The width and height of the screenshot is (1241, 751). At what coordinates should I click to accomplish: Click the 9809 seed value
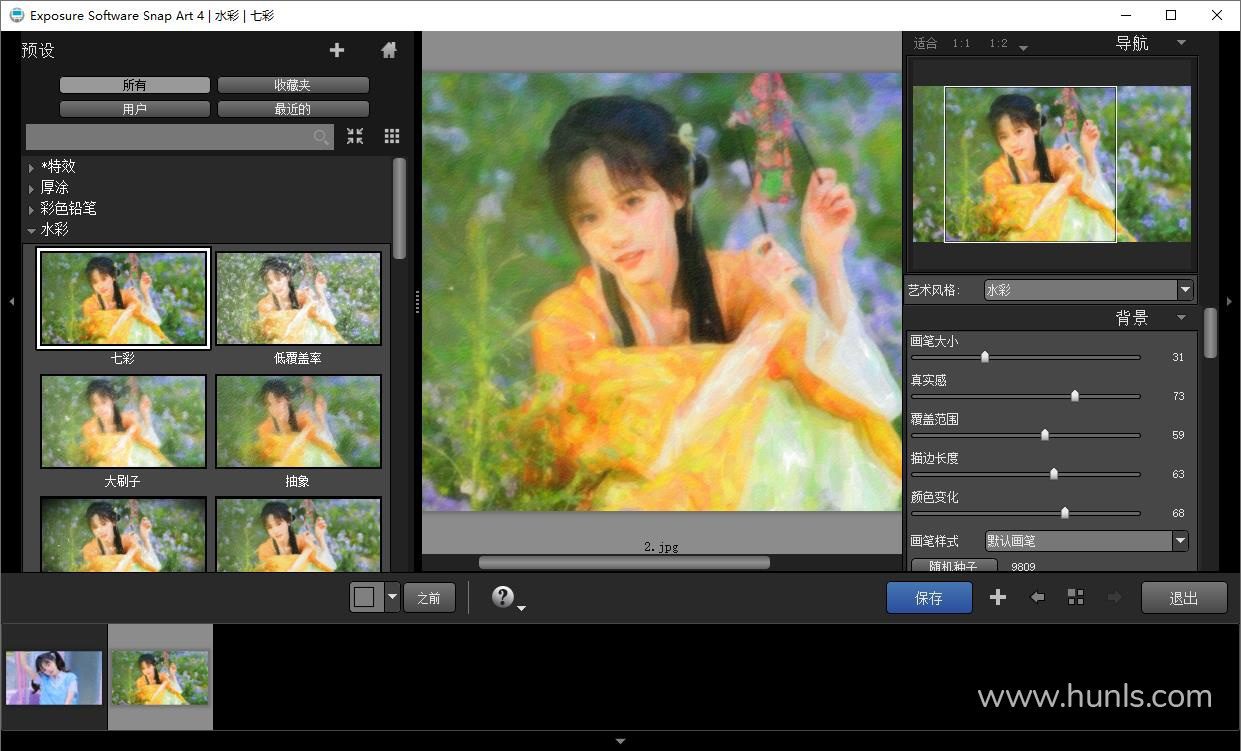point(1023,566)
